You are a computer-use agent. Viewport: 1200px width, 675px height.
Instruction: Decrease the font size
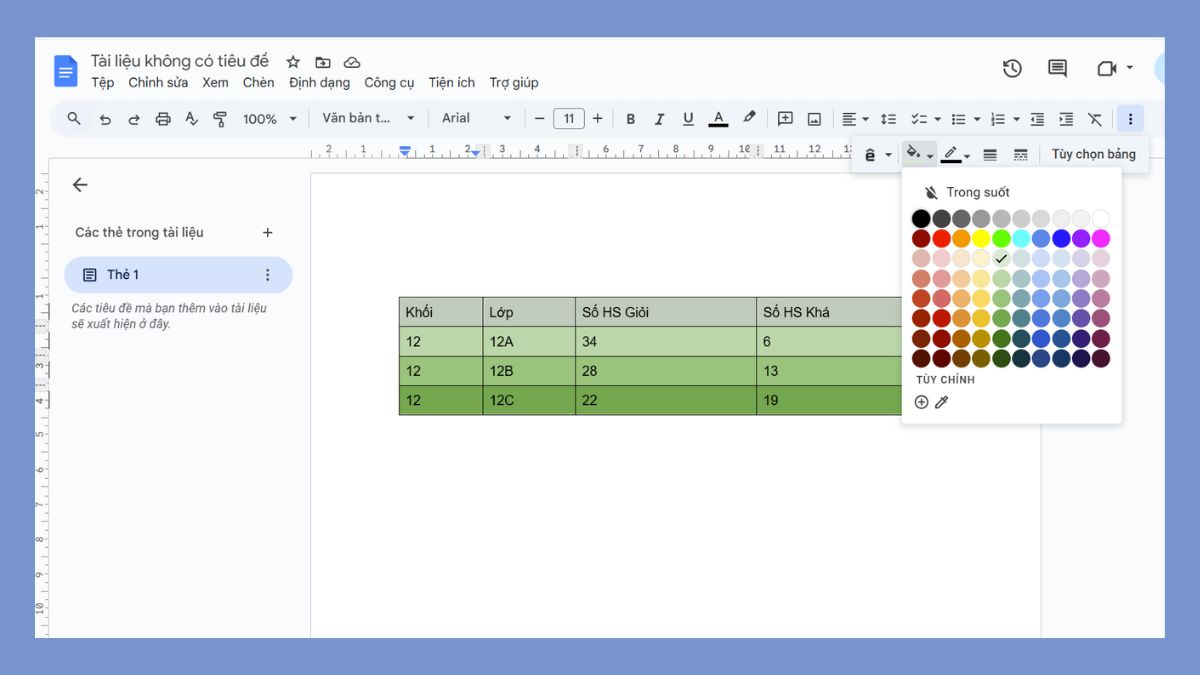pos(540,119)
